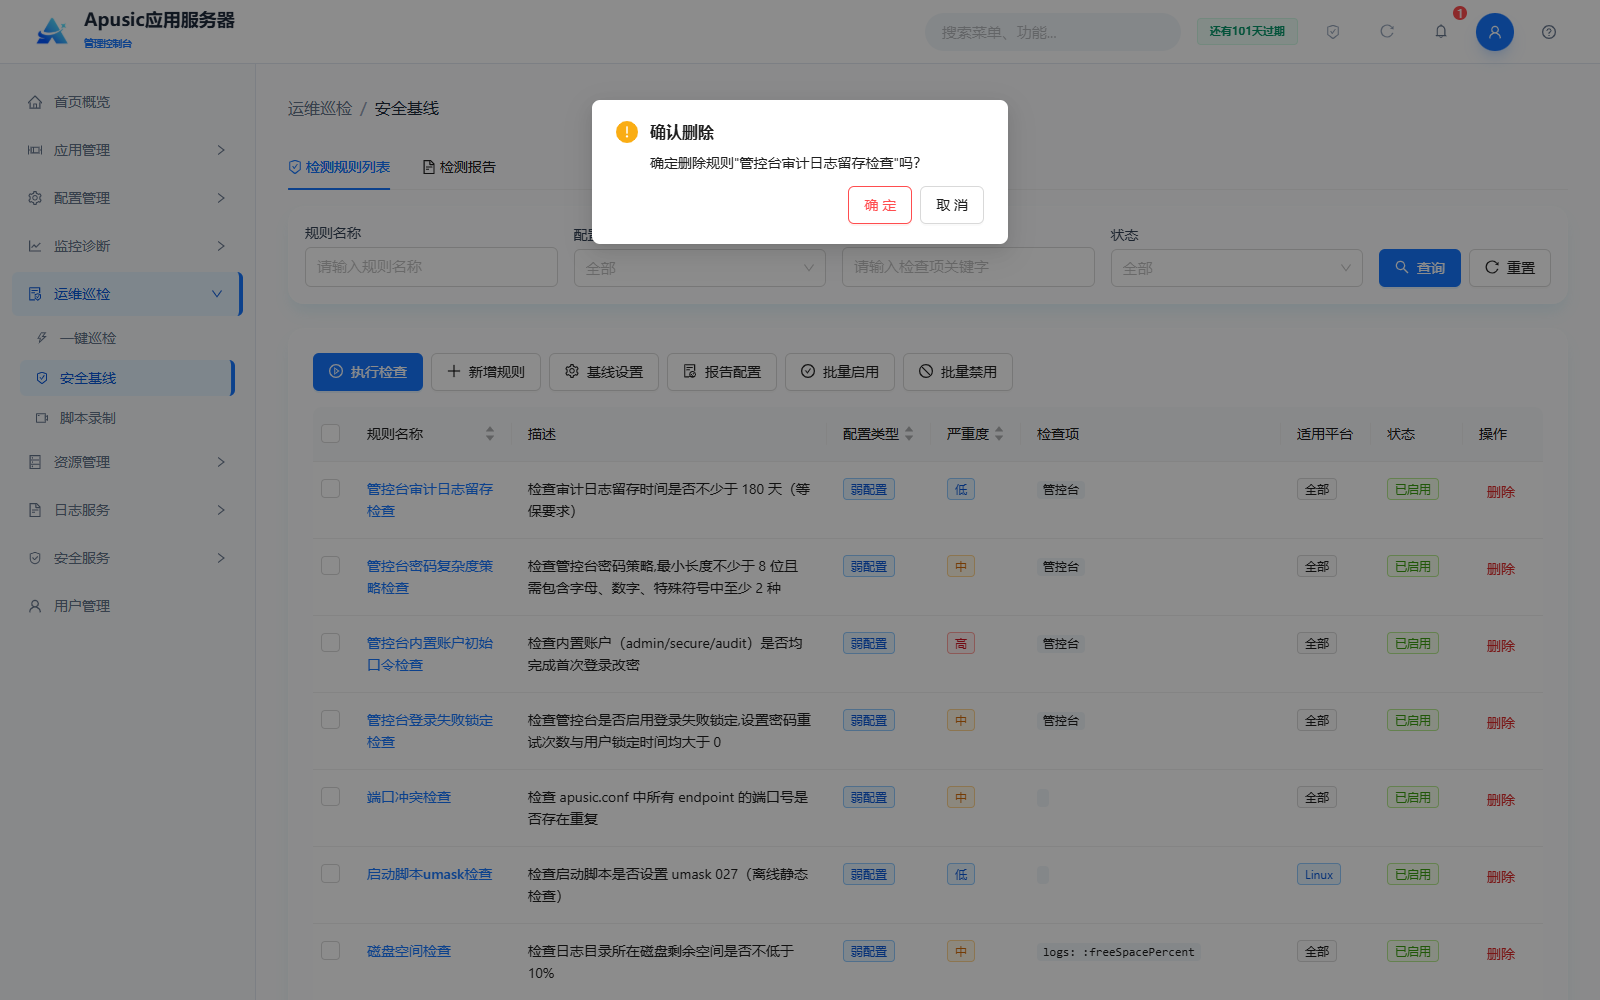Image resolution: width=1600 pixels, height=1000 pixels.
Task: Sort by 严重度 column arrows
Action: click(x=999, y=434)
